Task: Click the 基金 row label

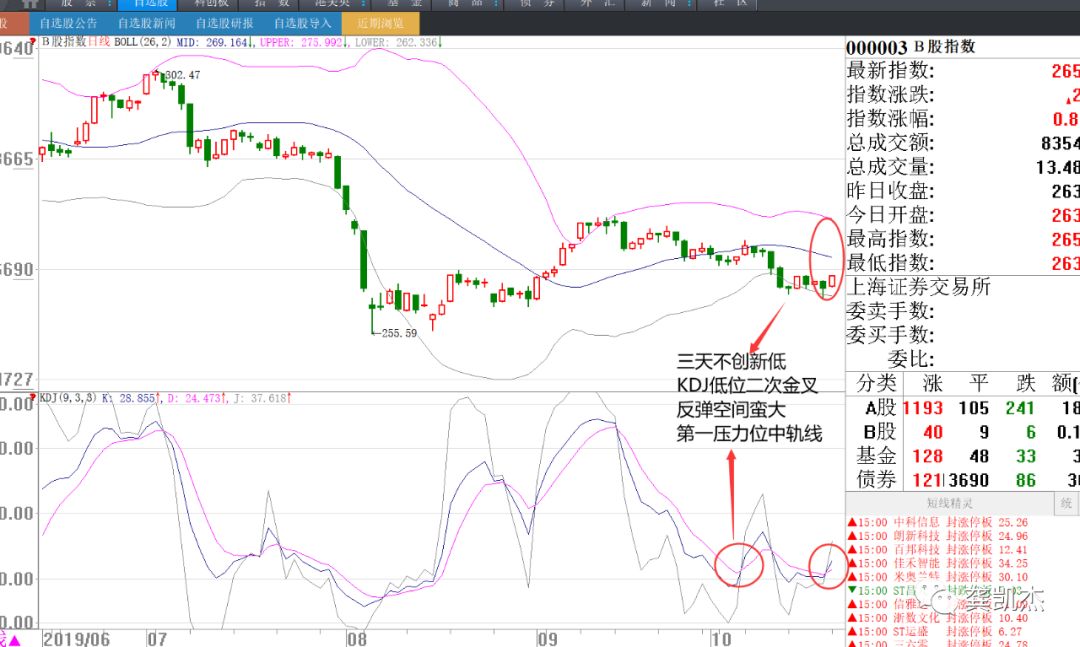Action: 876,455
